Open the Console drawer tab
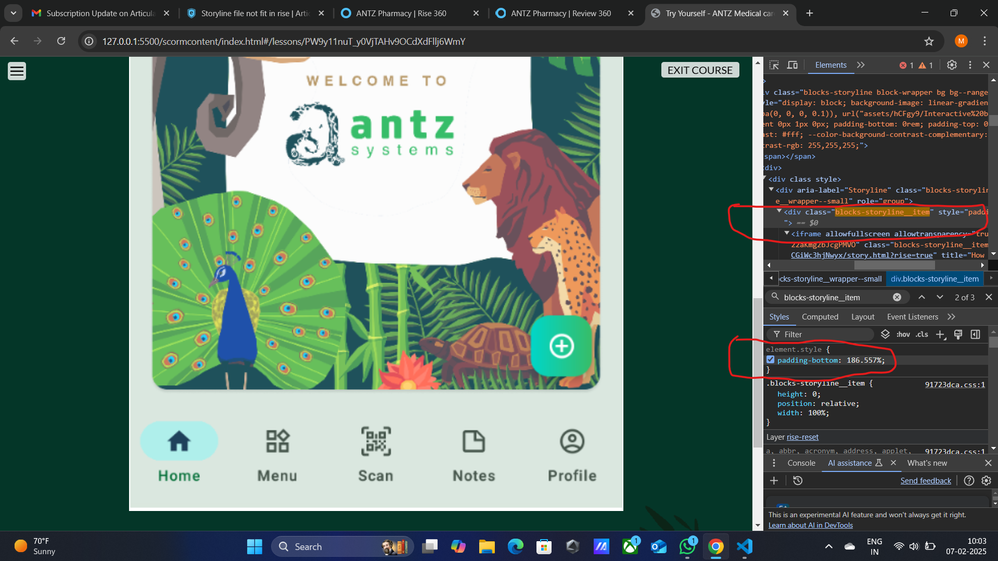The width and height of the screenshot is (998, 561). (x=801, y=464)
